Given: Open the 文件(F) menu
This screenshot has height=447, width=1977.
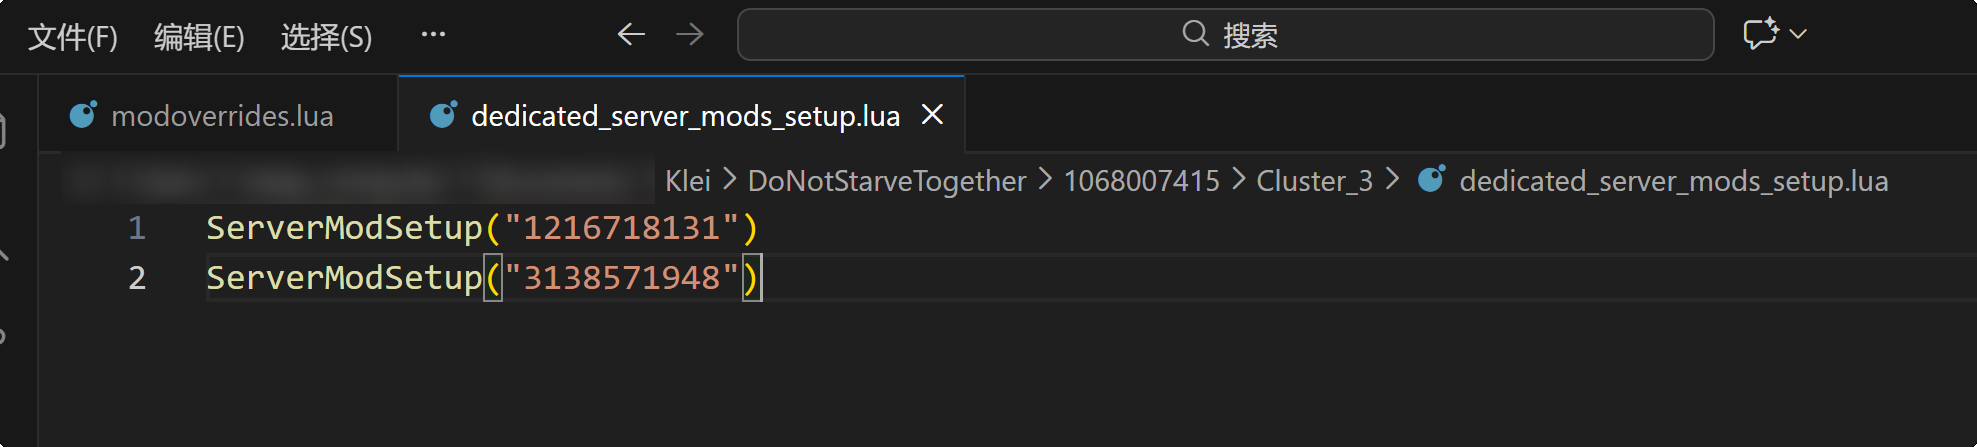Looking at the screenshot, I should (72, 37).
